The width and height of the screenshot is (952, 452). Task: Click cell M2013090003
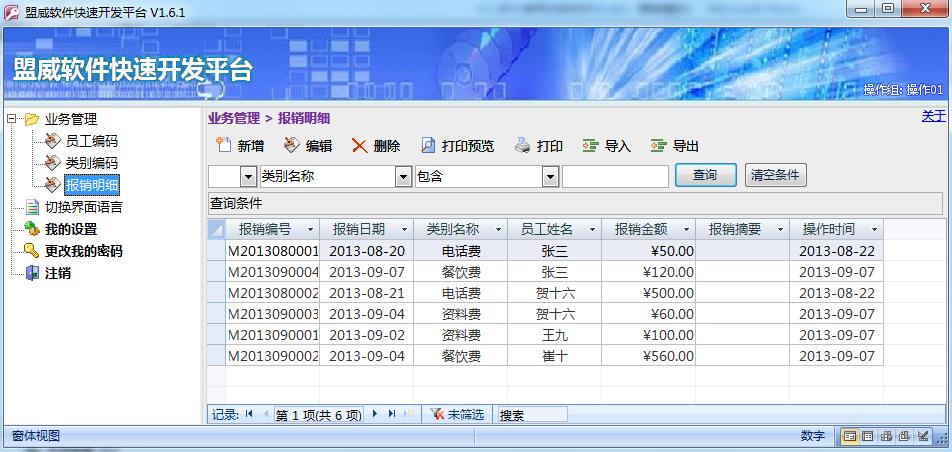(x=273, y=314)
